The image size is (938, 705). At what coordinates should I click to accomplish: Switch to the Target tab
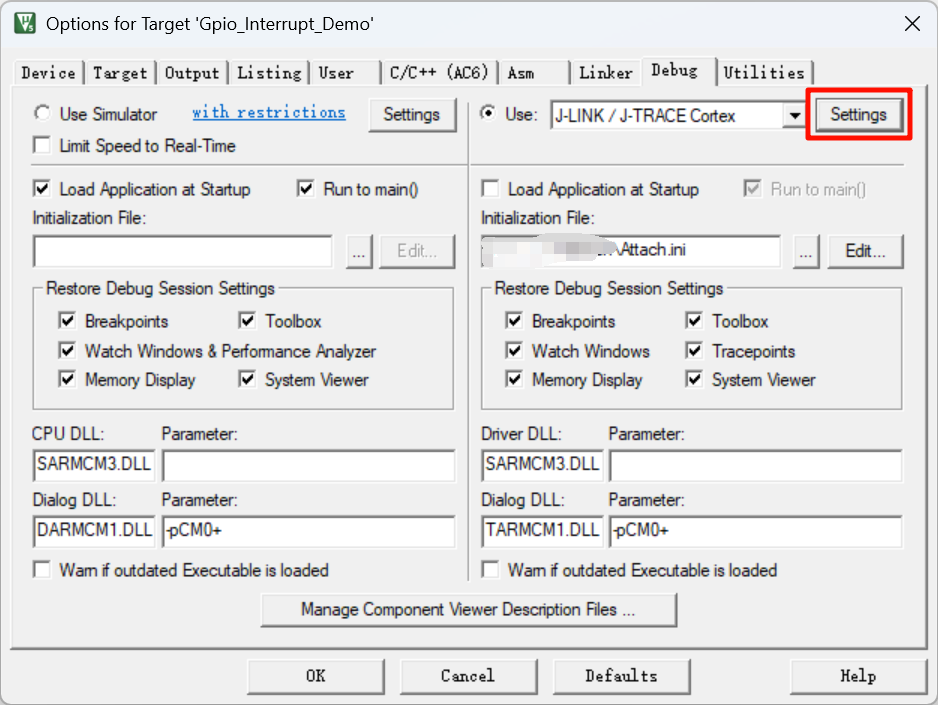[120, 73]
